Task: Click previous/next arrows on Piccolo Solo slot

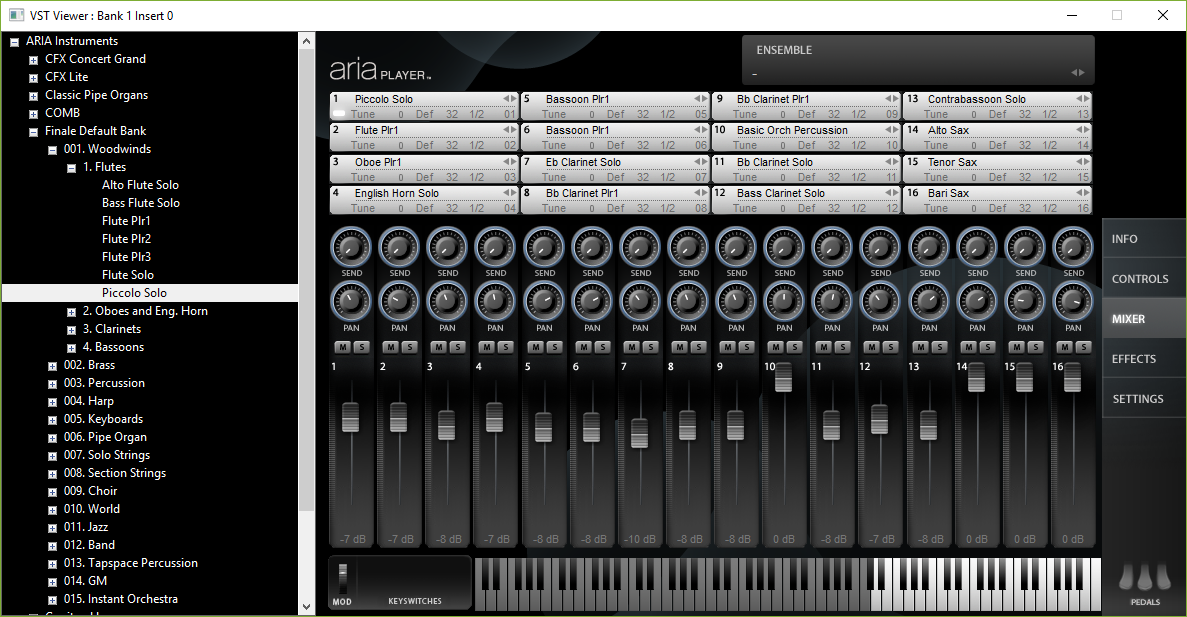Action: 509,99
